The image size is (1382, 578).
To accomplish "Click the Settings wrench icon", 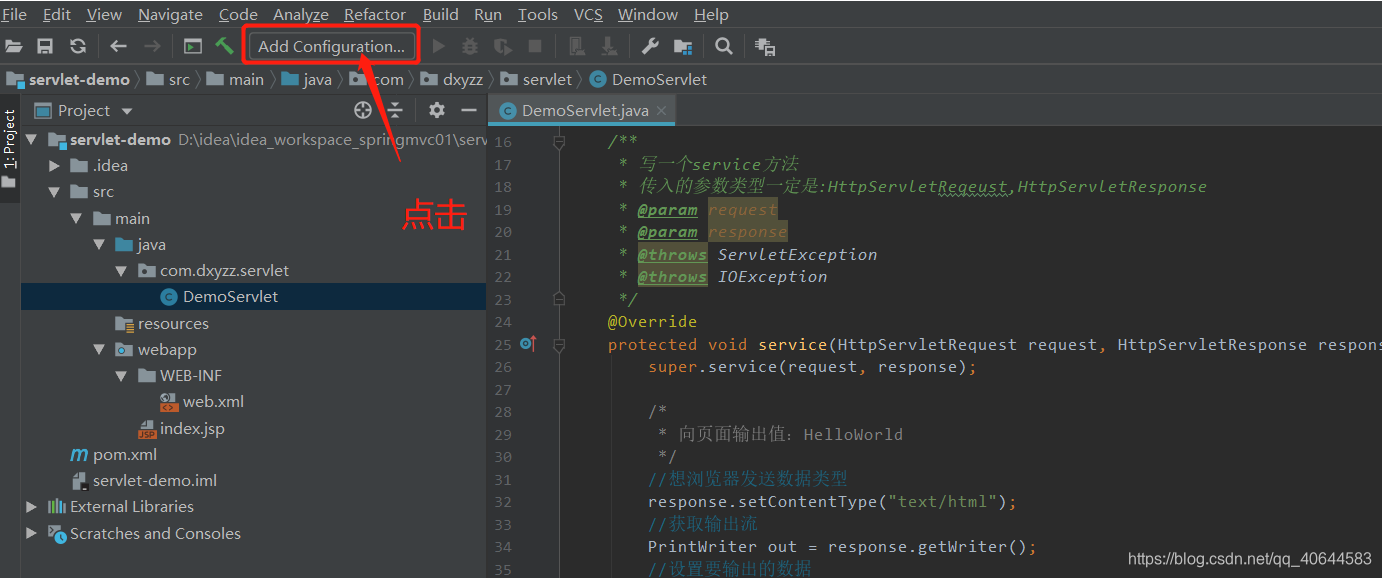I will 650,46.
